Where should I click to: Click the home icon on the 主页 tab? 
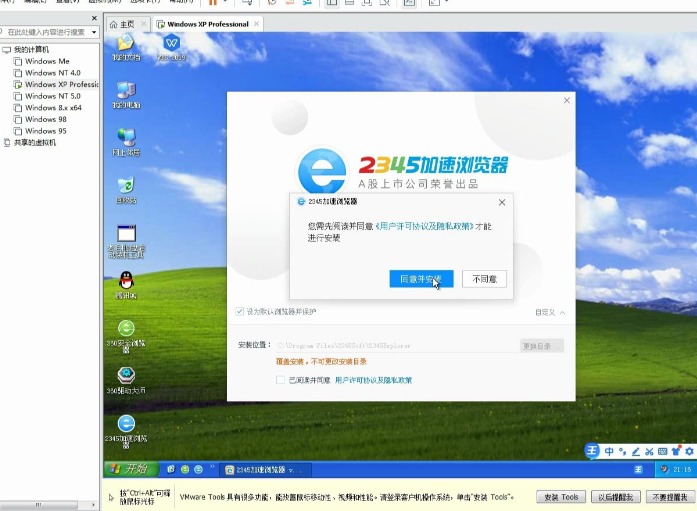[114, 24]
